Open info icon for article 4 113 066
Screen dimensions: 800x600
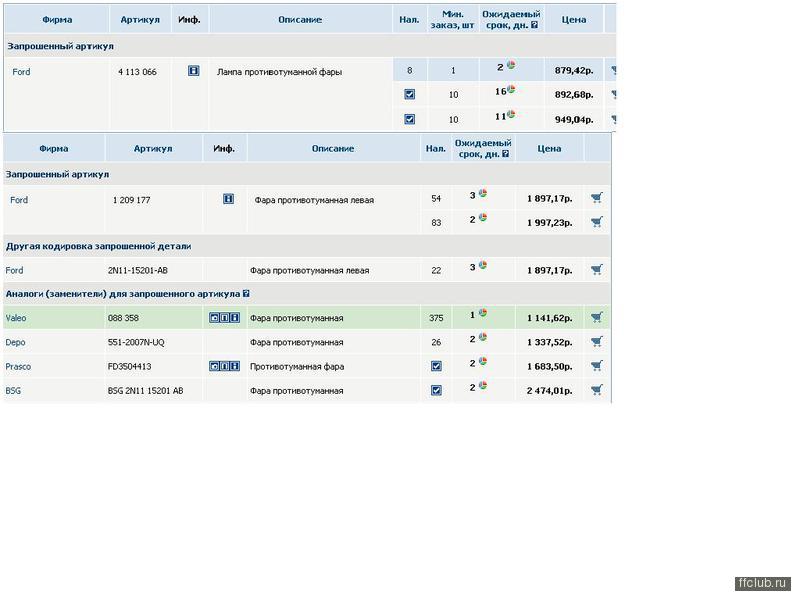pos(193,71)
